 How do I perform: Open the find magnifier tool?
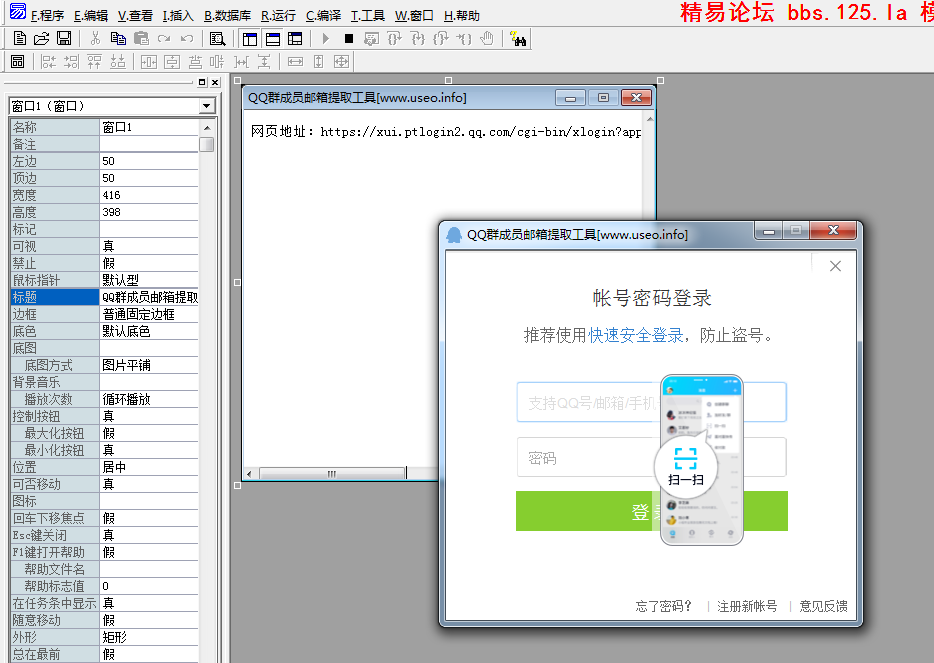(x=217, y=39)
